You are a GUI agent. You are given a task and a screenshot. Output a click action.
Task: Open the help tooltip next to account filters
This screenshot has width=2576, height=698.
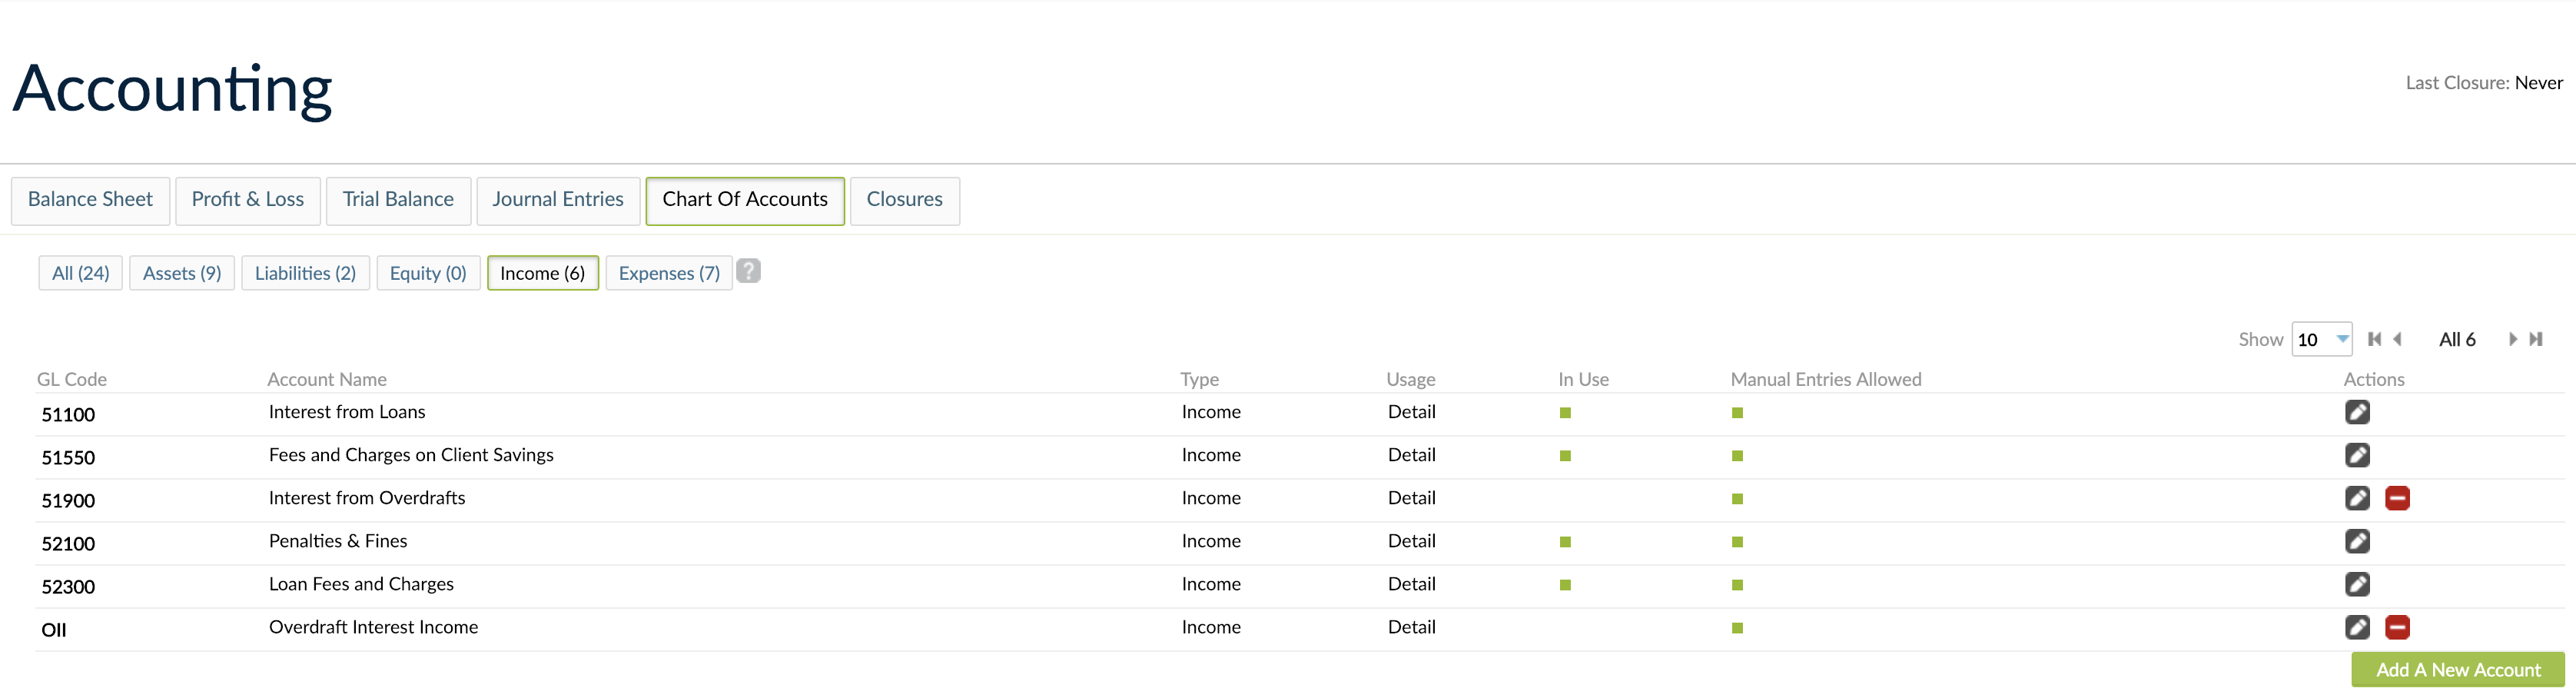(749, 271)
